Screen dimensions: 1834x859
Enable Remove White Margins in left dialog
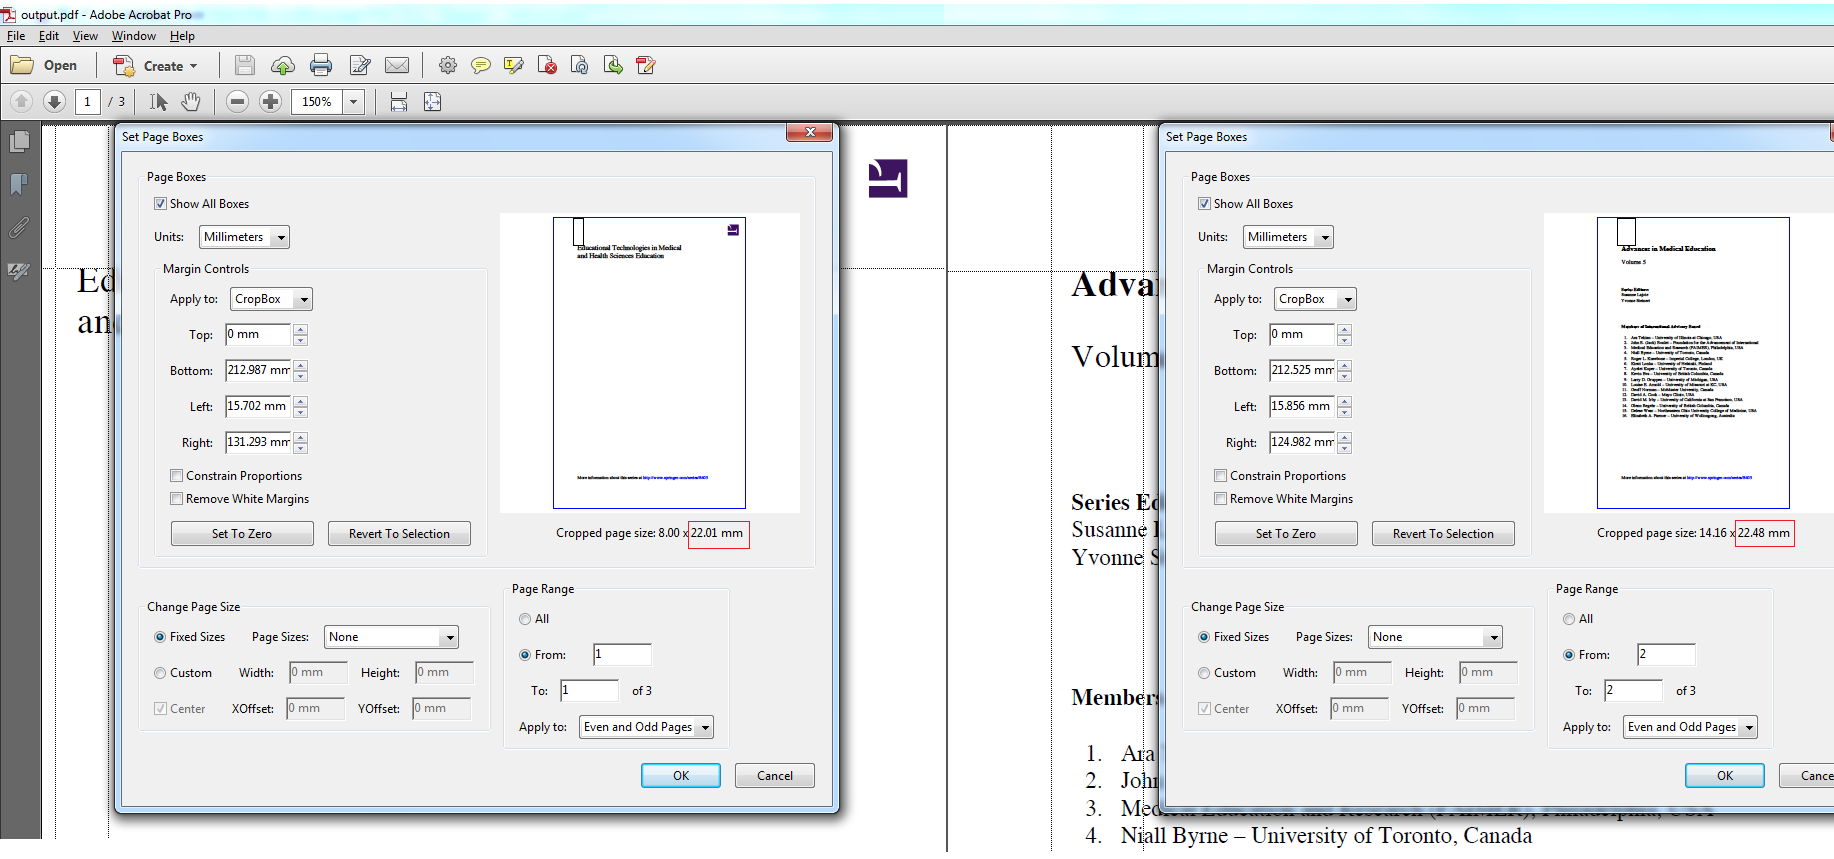177,499
